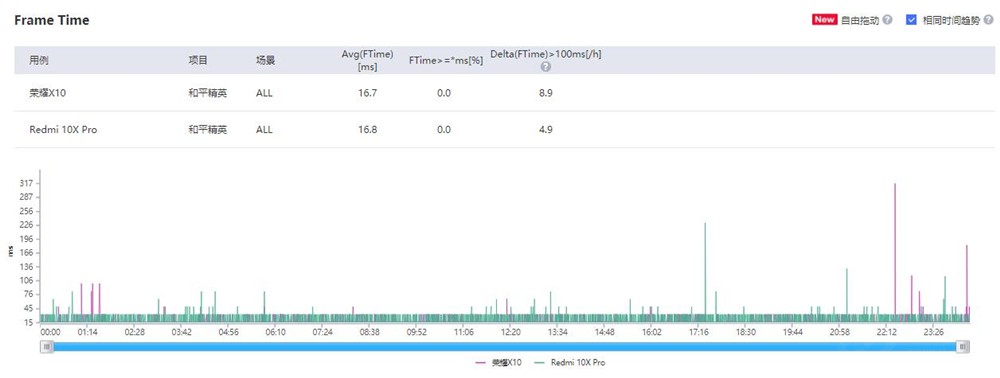
Task: Click the 相同时间趋势 label
Action: pyautogui.click(x=951, y=20)
